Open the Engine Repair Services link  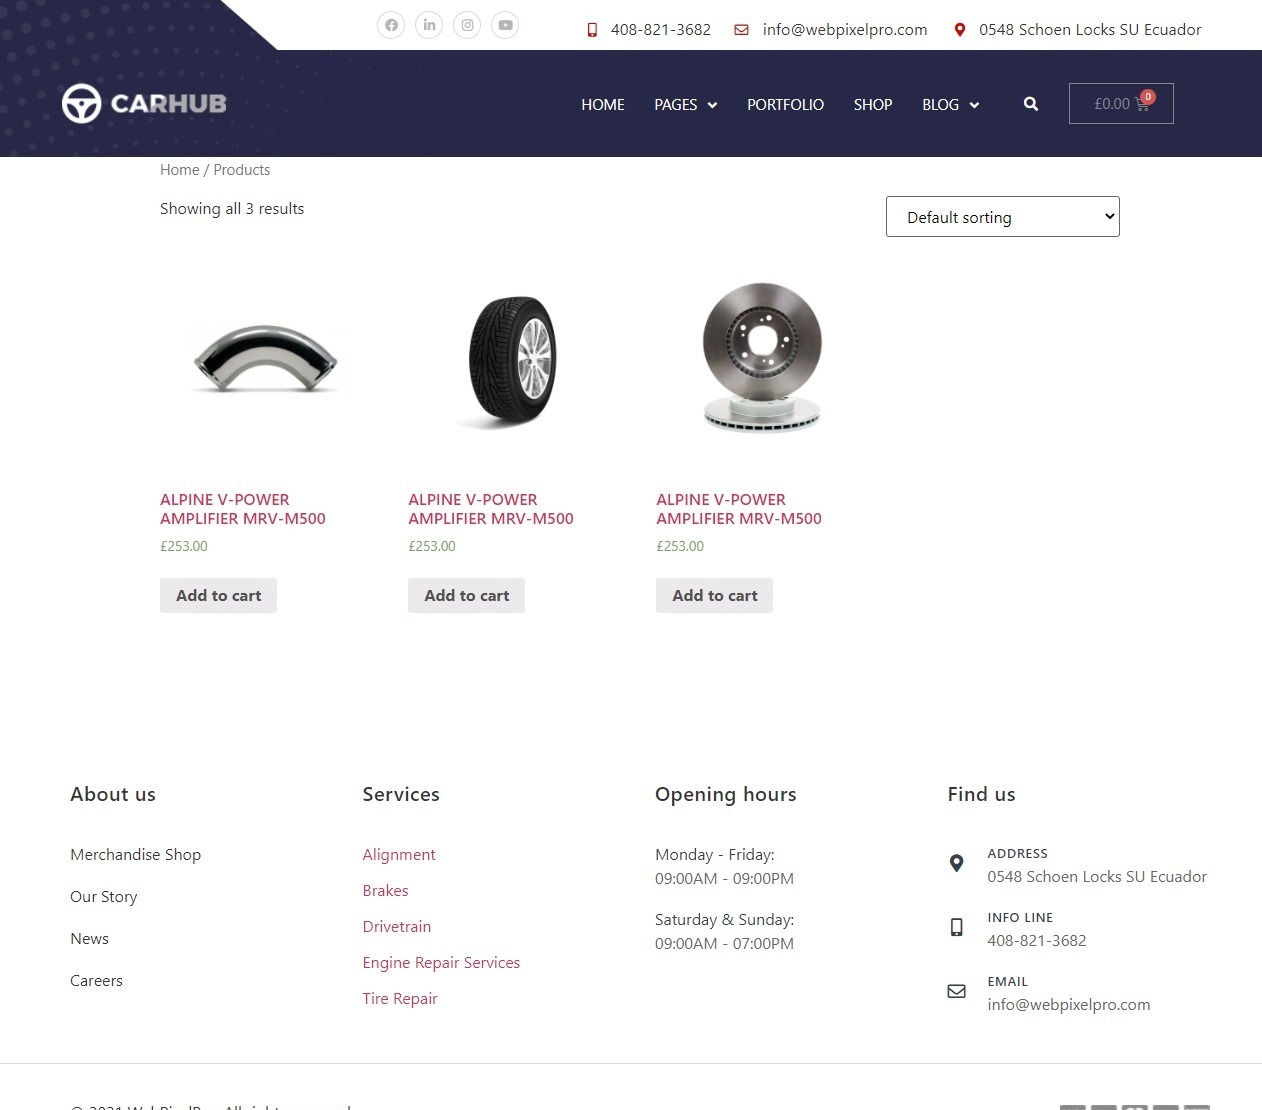tap(441, 962)
